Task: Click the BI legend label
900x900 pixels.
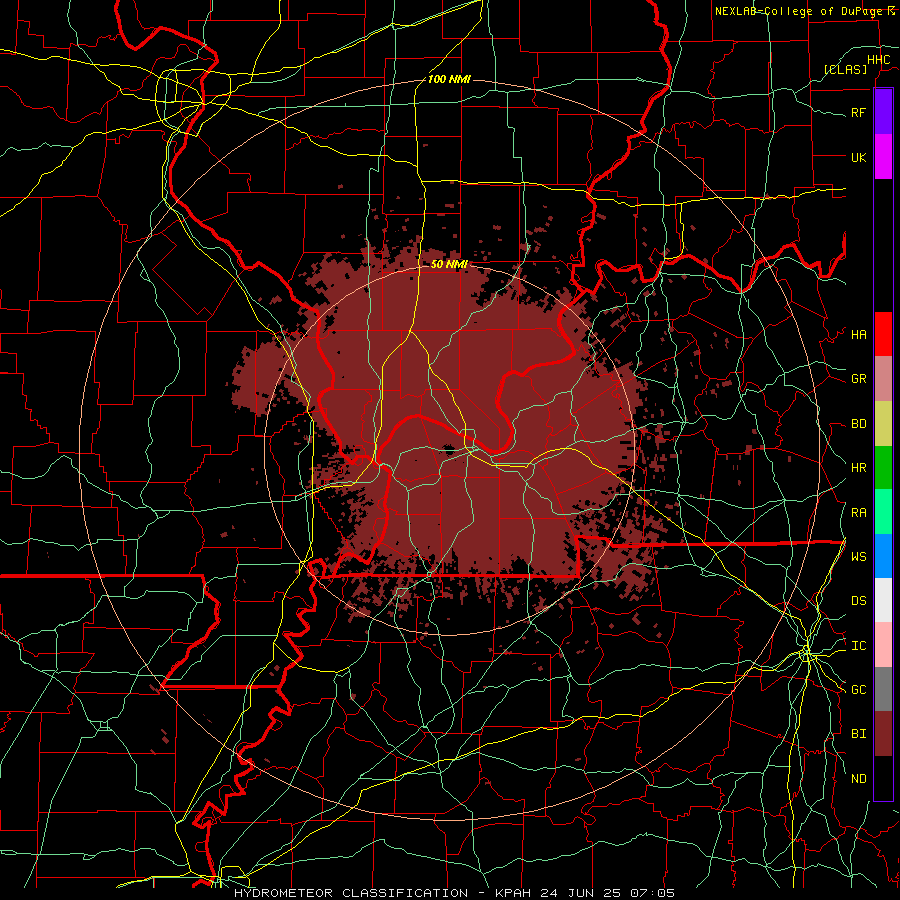Action: click(858, 734)
